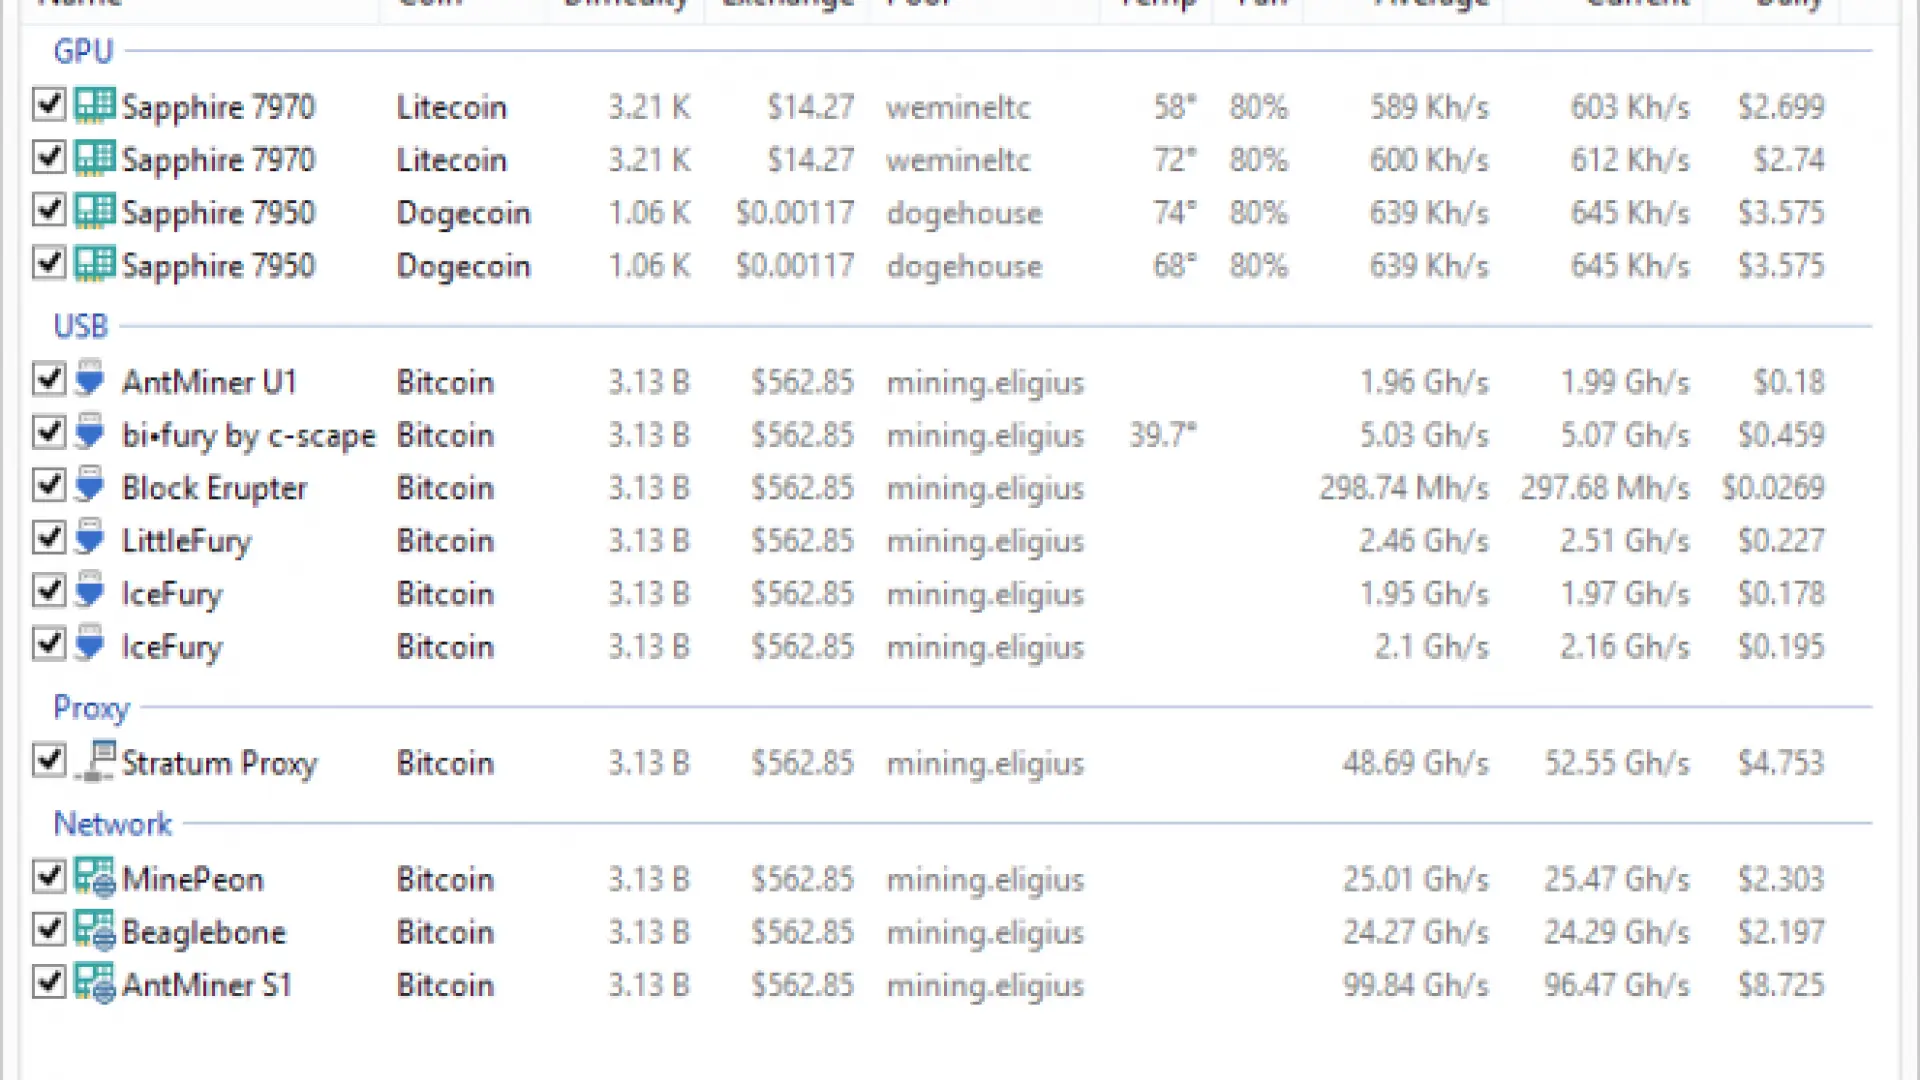Image resolution: width=1920 pixels, height=1080 pixels.
Task: Collapse the GPU section
Action: tap(84, 51)
